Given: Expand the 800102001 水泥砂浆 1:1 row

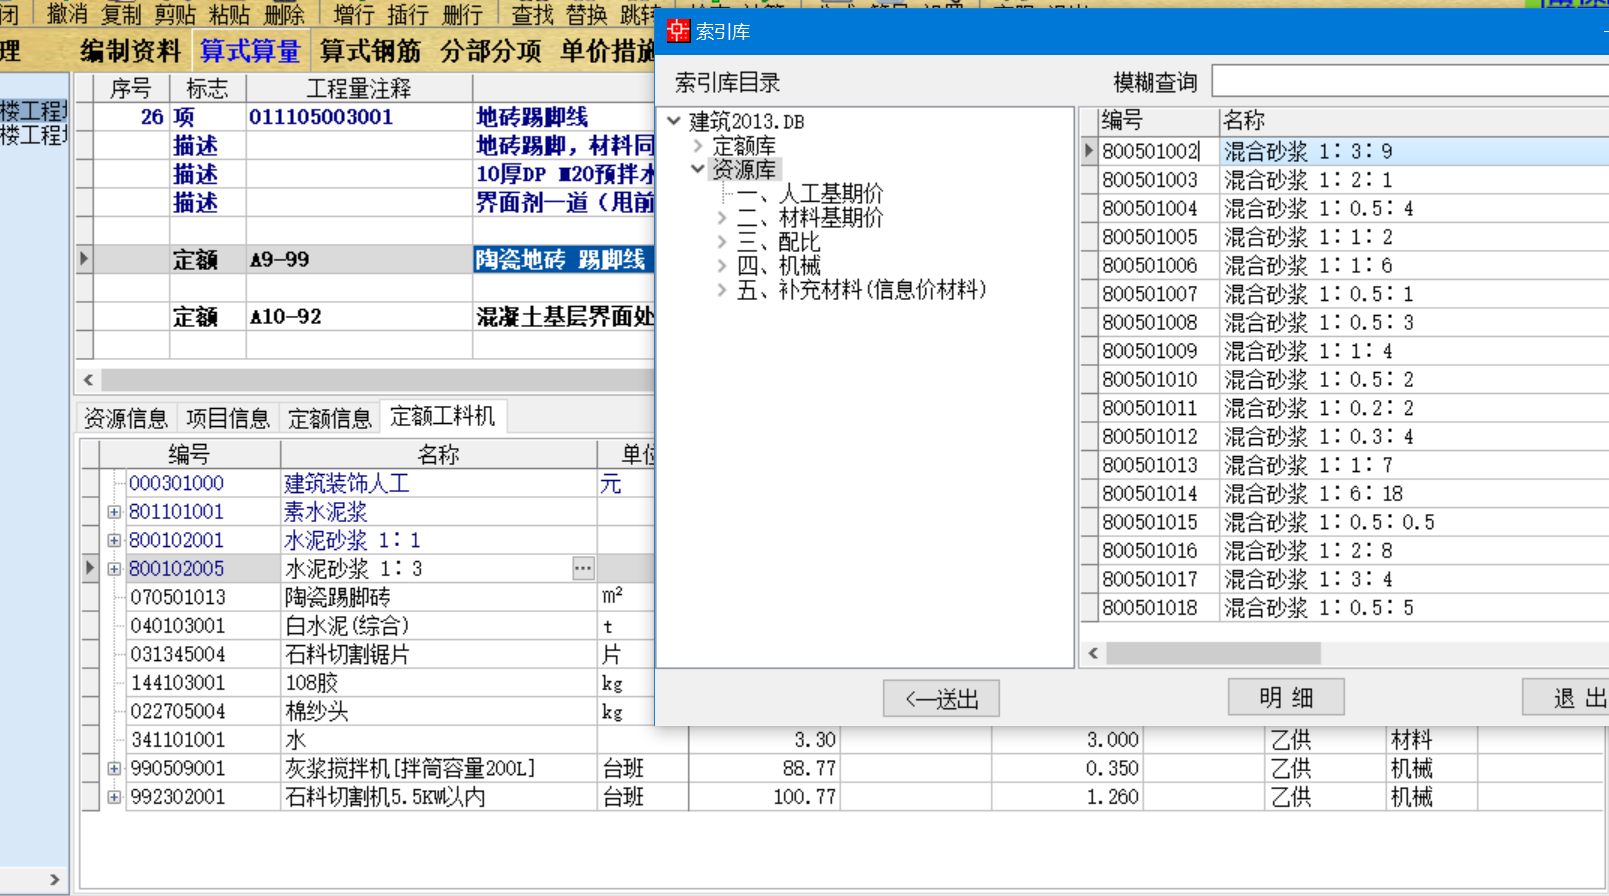Looking at the screenshot, I should click(x=114, y=540).
